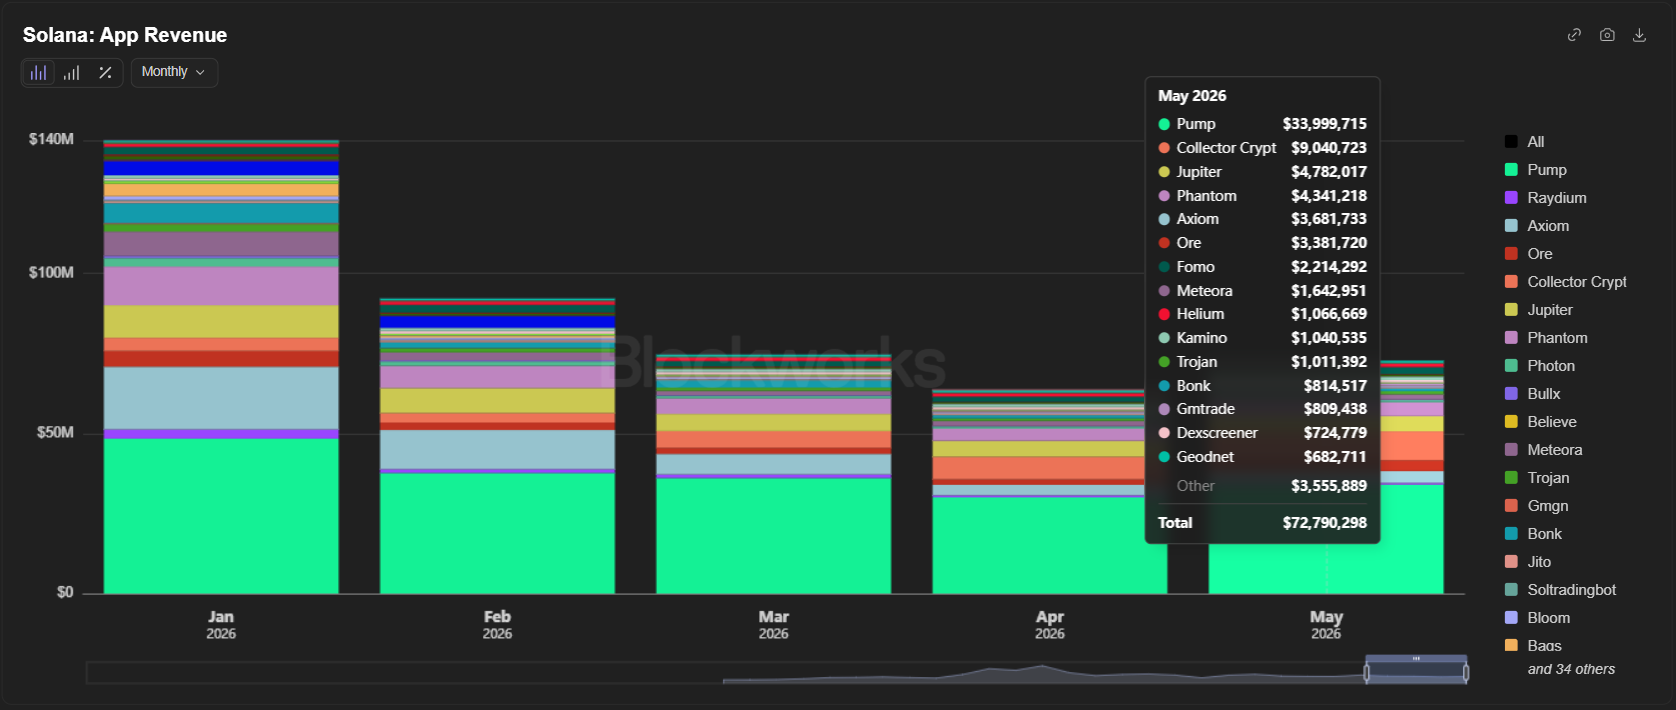Click tooltip Collector Crypt value $9,040,723
1676x710 pixels.
tap(1328, 148)
